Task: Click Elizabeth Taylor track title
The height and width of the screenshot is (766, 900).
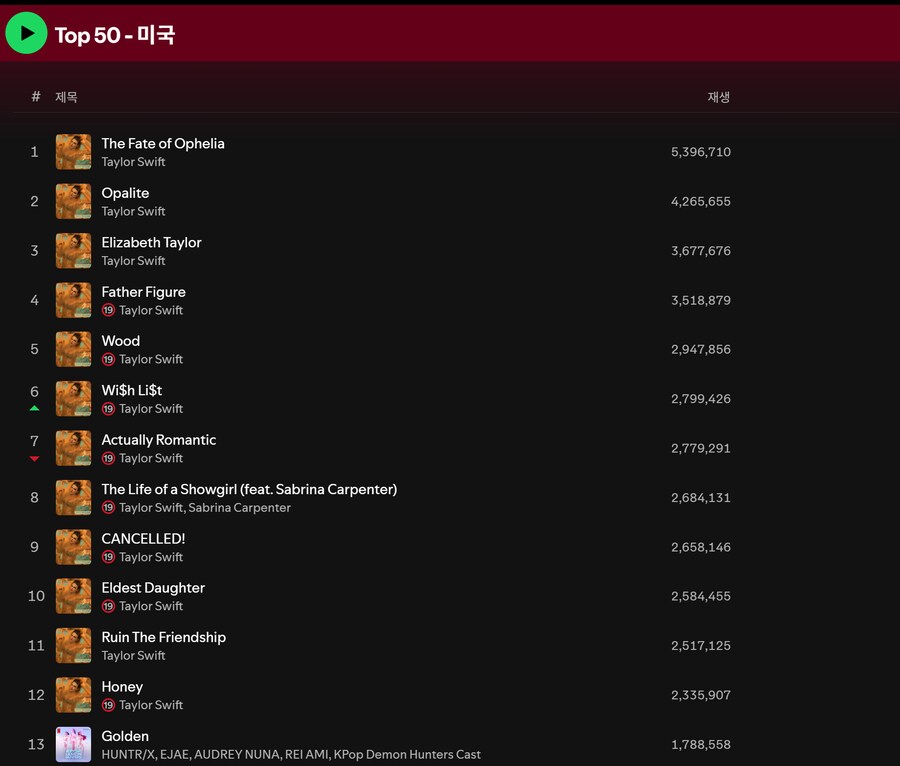Action: pyautogui.click(x=151, y=242)
